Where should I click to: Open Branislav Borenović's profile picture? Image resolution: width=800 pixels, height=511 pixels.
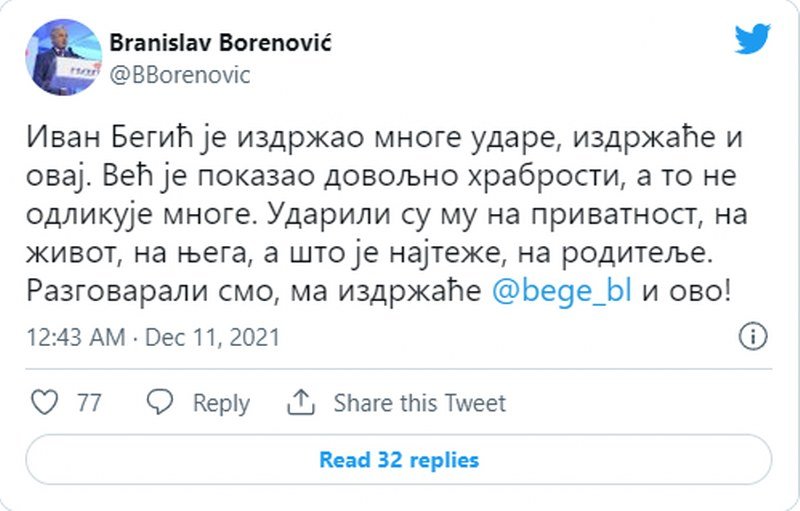[63, 57]
